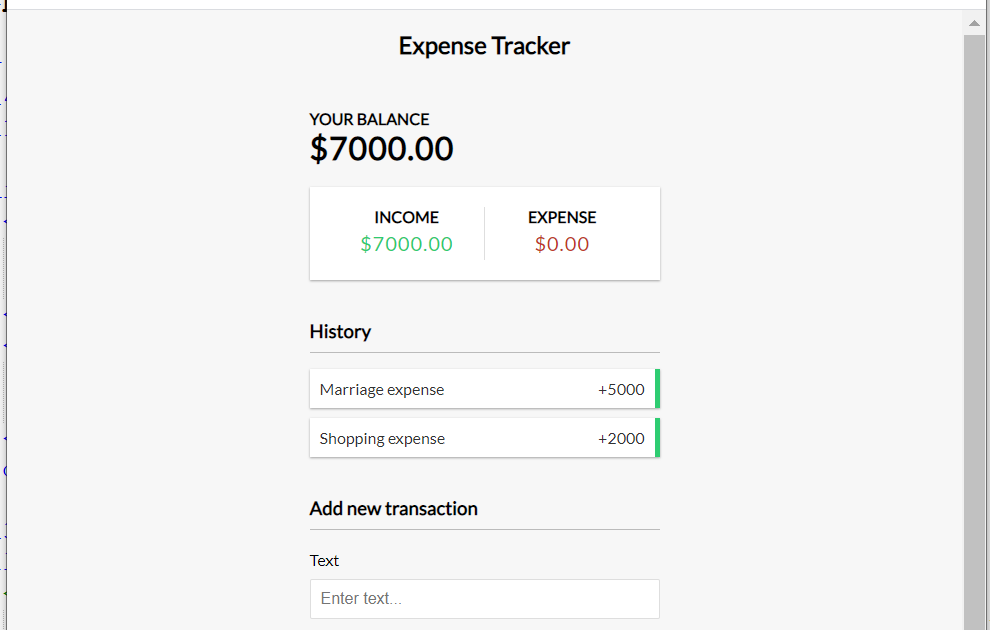Click the red $0.00 expense amount
Screen dimensions: 990x630
click(x=562, y=244)
